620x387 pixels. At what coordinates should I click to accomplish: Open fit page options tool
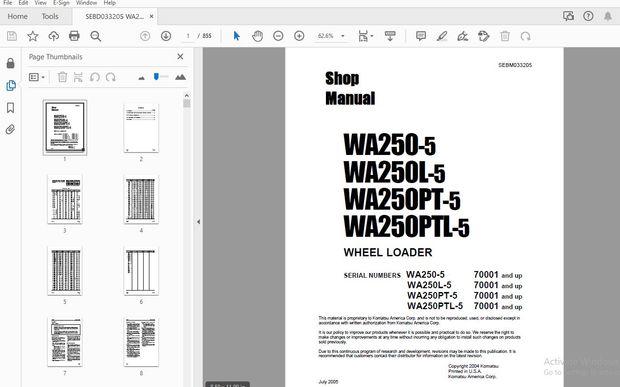[365, 36]
